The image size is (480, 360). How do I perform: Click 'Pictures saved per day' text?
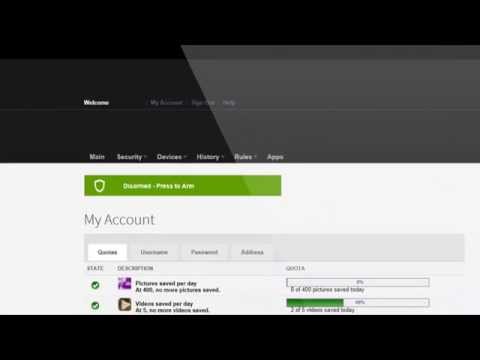(166, 283)
